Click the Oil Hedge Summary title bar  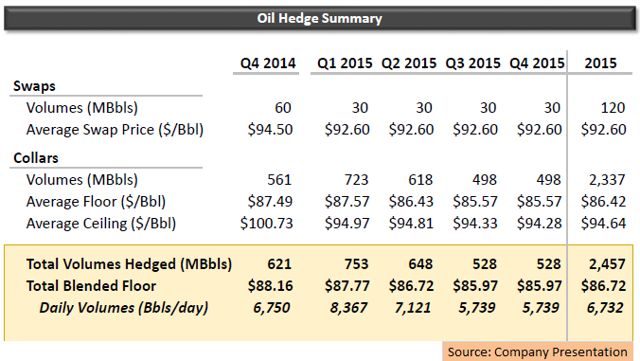[320, 18]
